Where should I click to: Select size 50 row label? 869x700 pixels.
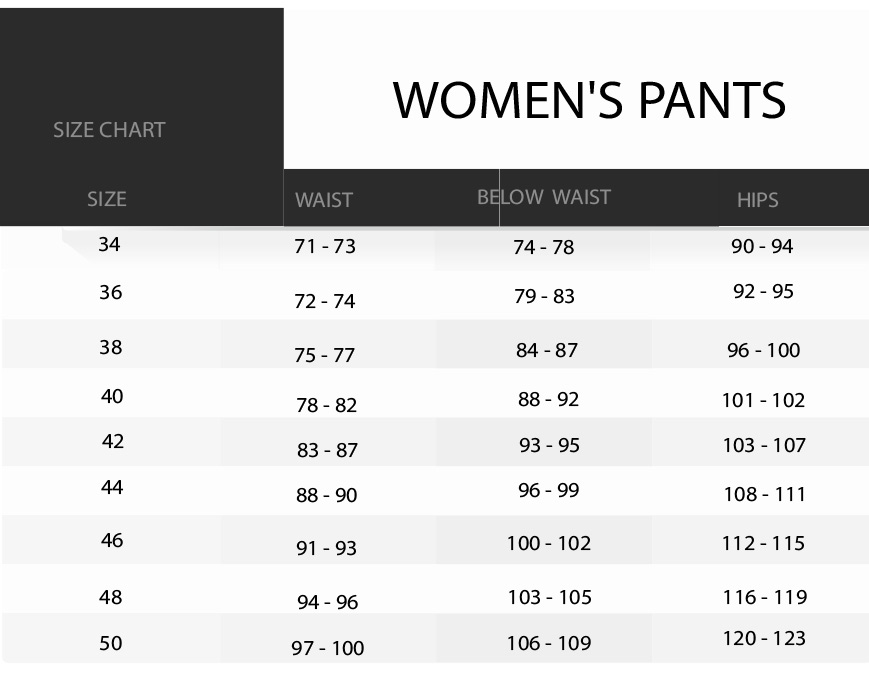110,643
